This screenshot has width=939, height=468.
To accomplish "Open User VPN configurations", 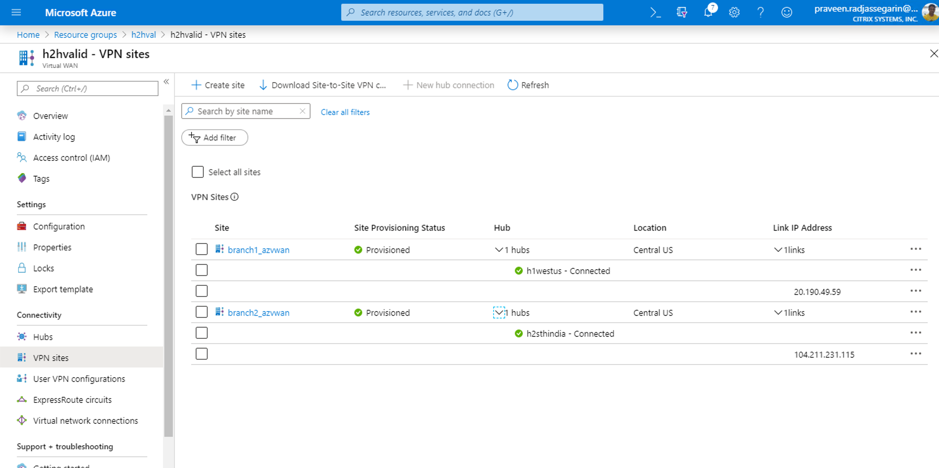I will click(x=81, y=379).
